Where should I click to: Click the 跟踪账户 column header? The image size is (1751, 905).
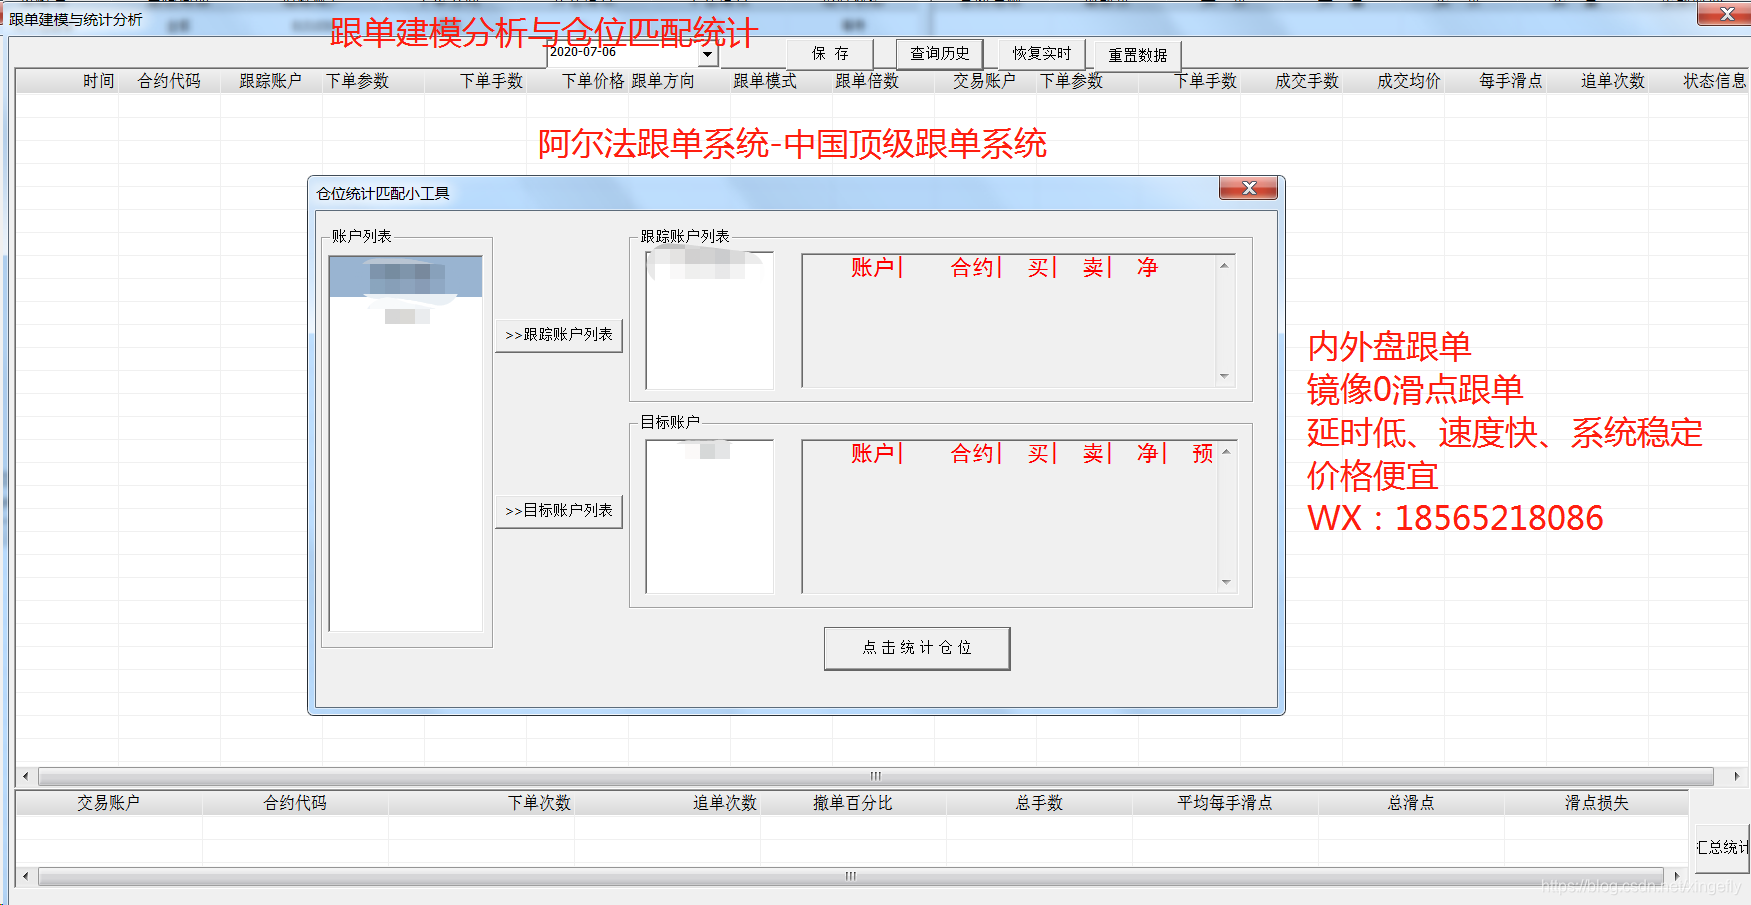(270, 81)
